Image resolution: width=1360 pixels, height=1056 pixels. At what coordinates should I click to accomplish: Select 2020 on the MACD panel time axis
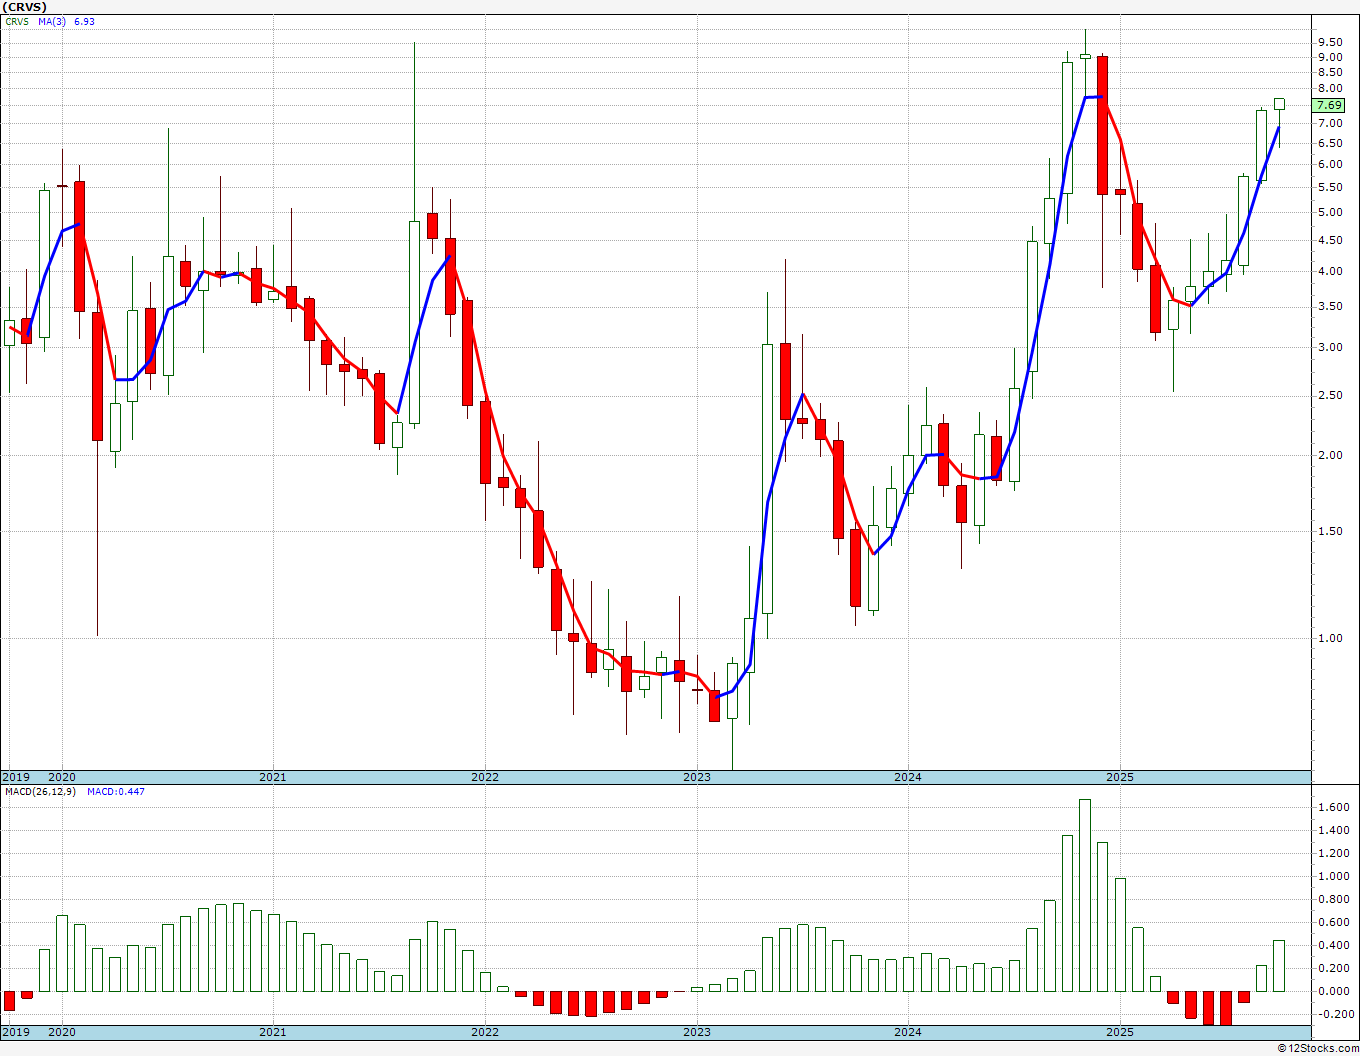[x=62, y=1032]
